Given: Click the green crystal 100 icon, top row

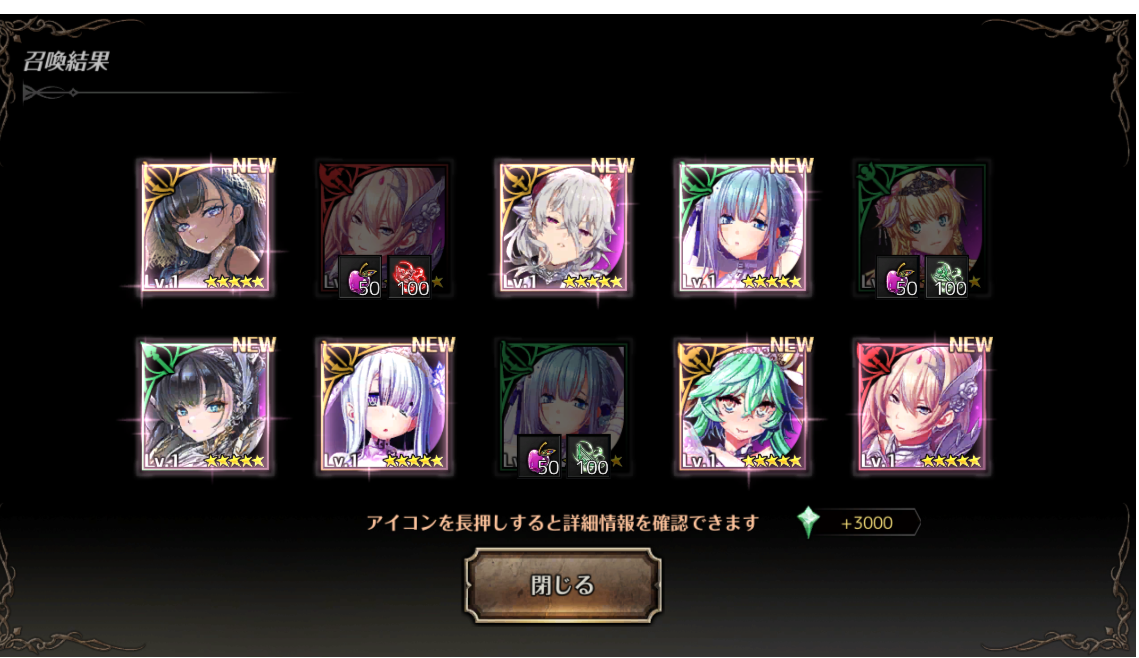Looking at the screenshot, I should coord(947,276).
